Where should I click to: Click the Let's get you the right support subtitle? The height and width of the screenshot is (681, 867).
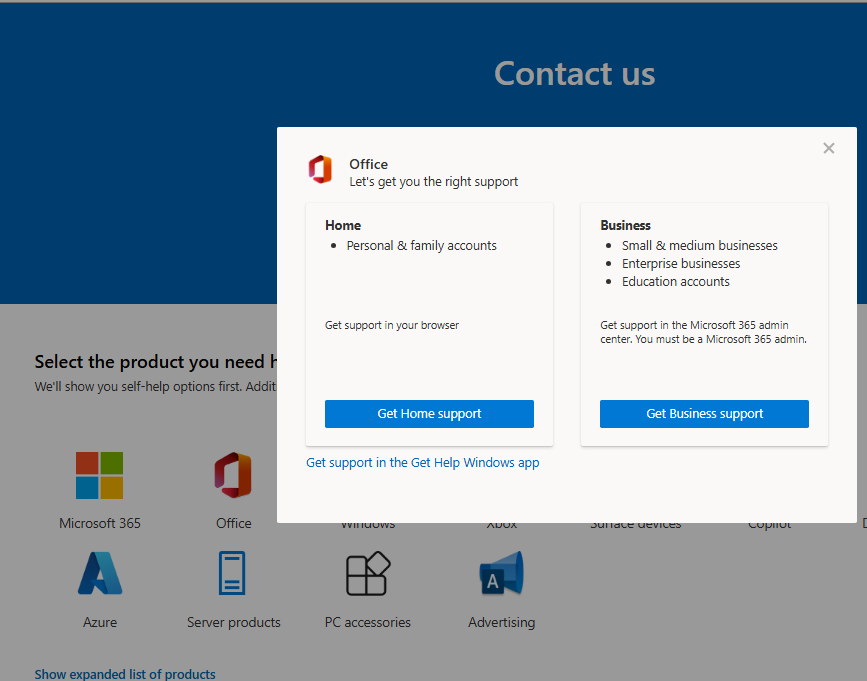434,182
